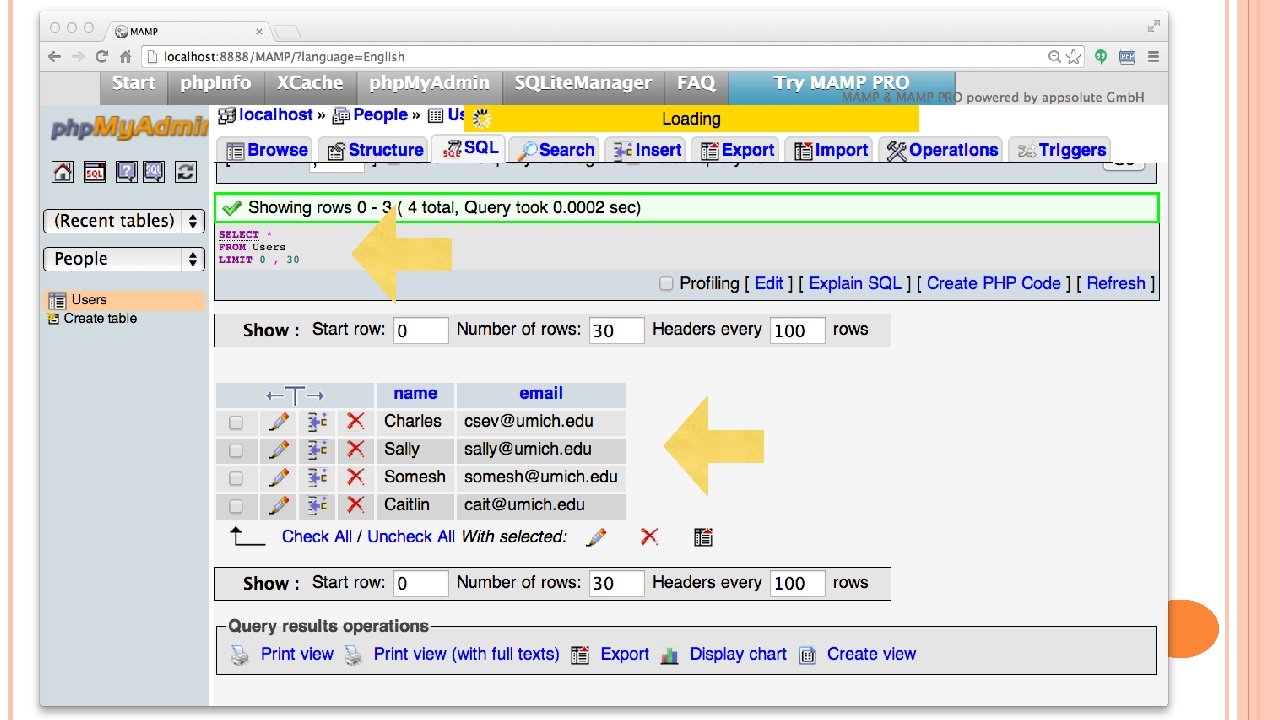Click the With selected export icon
Screen dimensions: 1280x720
[x=703, y=537]
